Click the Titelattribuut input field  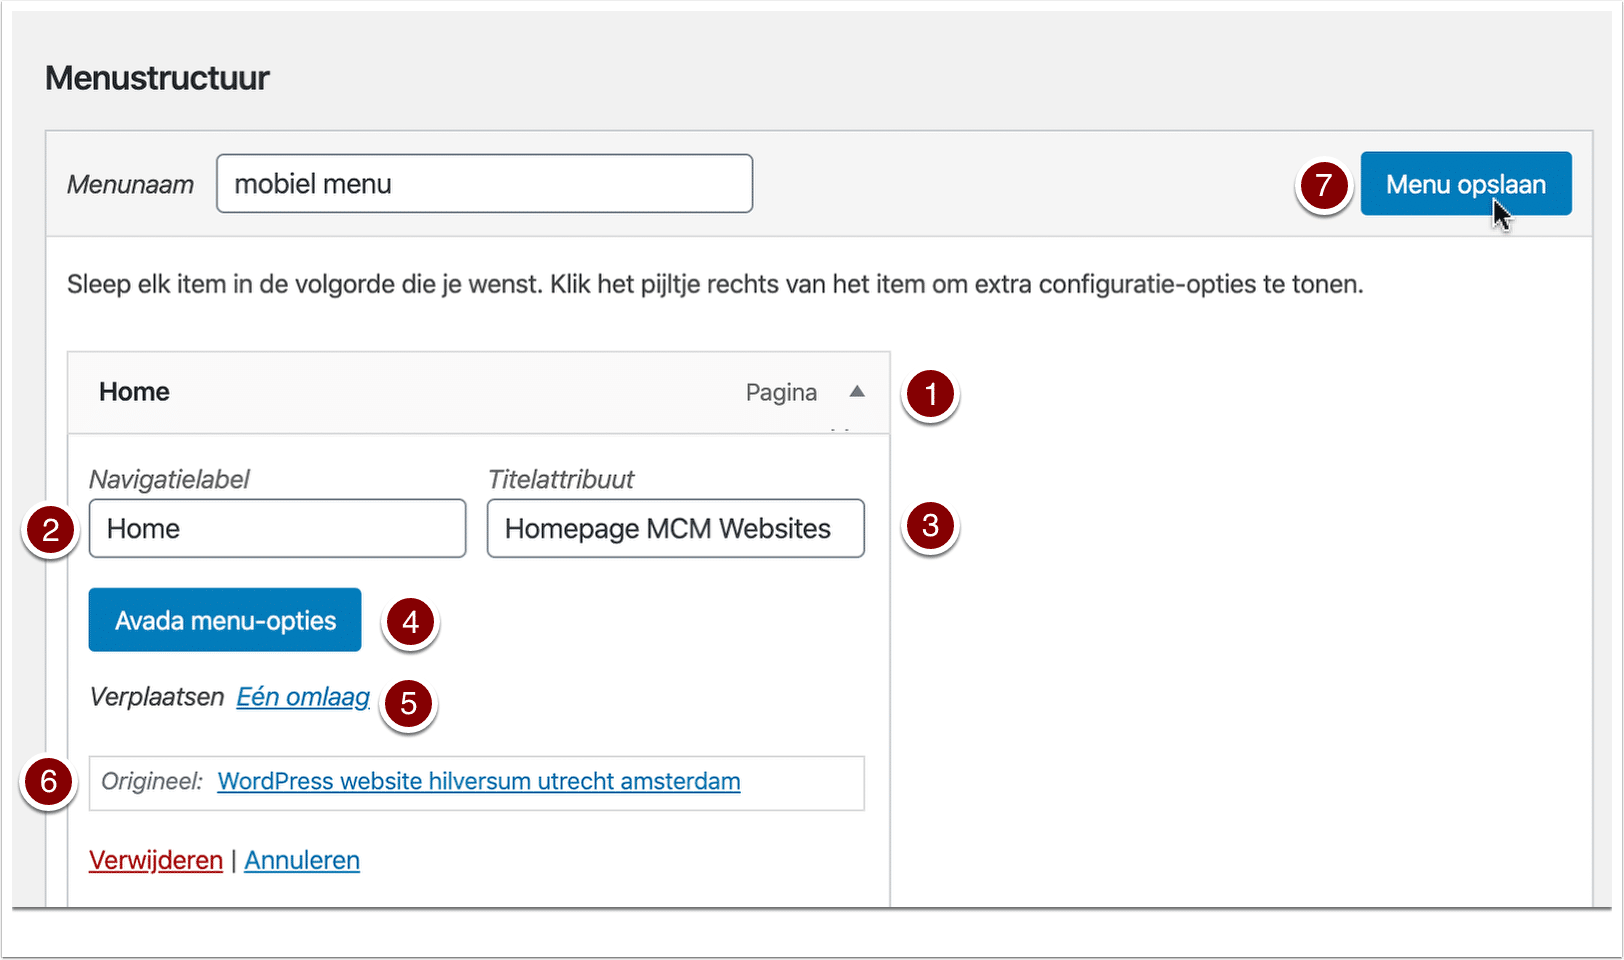pyautogui.click(x=676, y=528)
